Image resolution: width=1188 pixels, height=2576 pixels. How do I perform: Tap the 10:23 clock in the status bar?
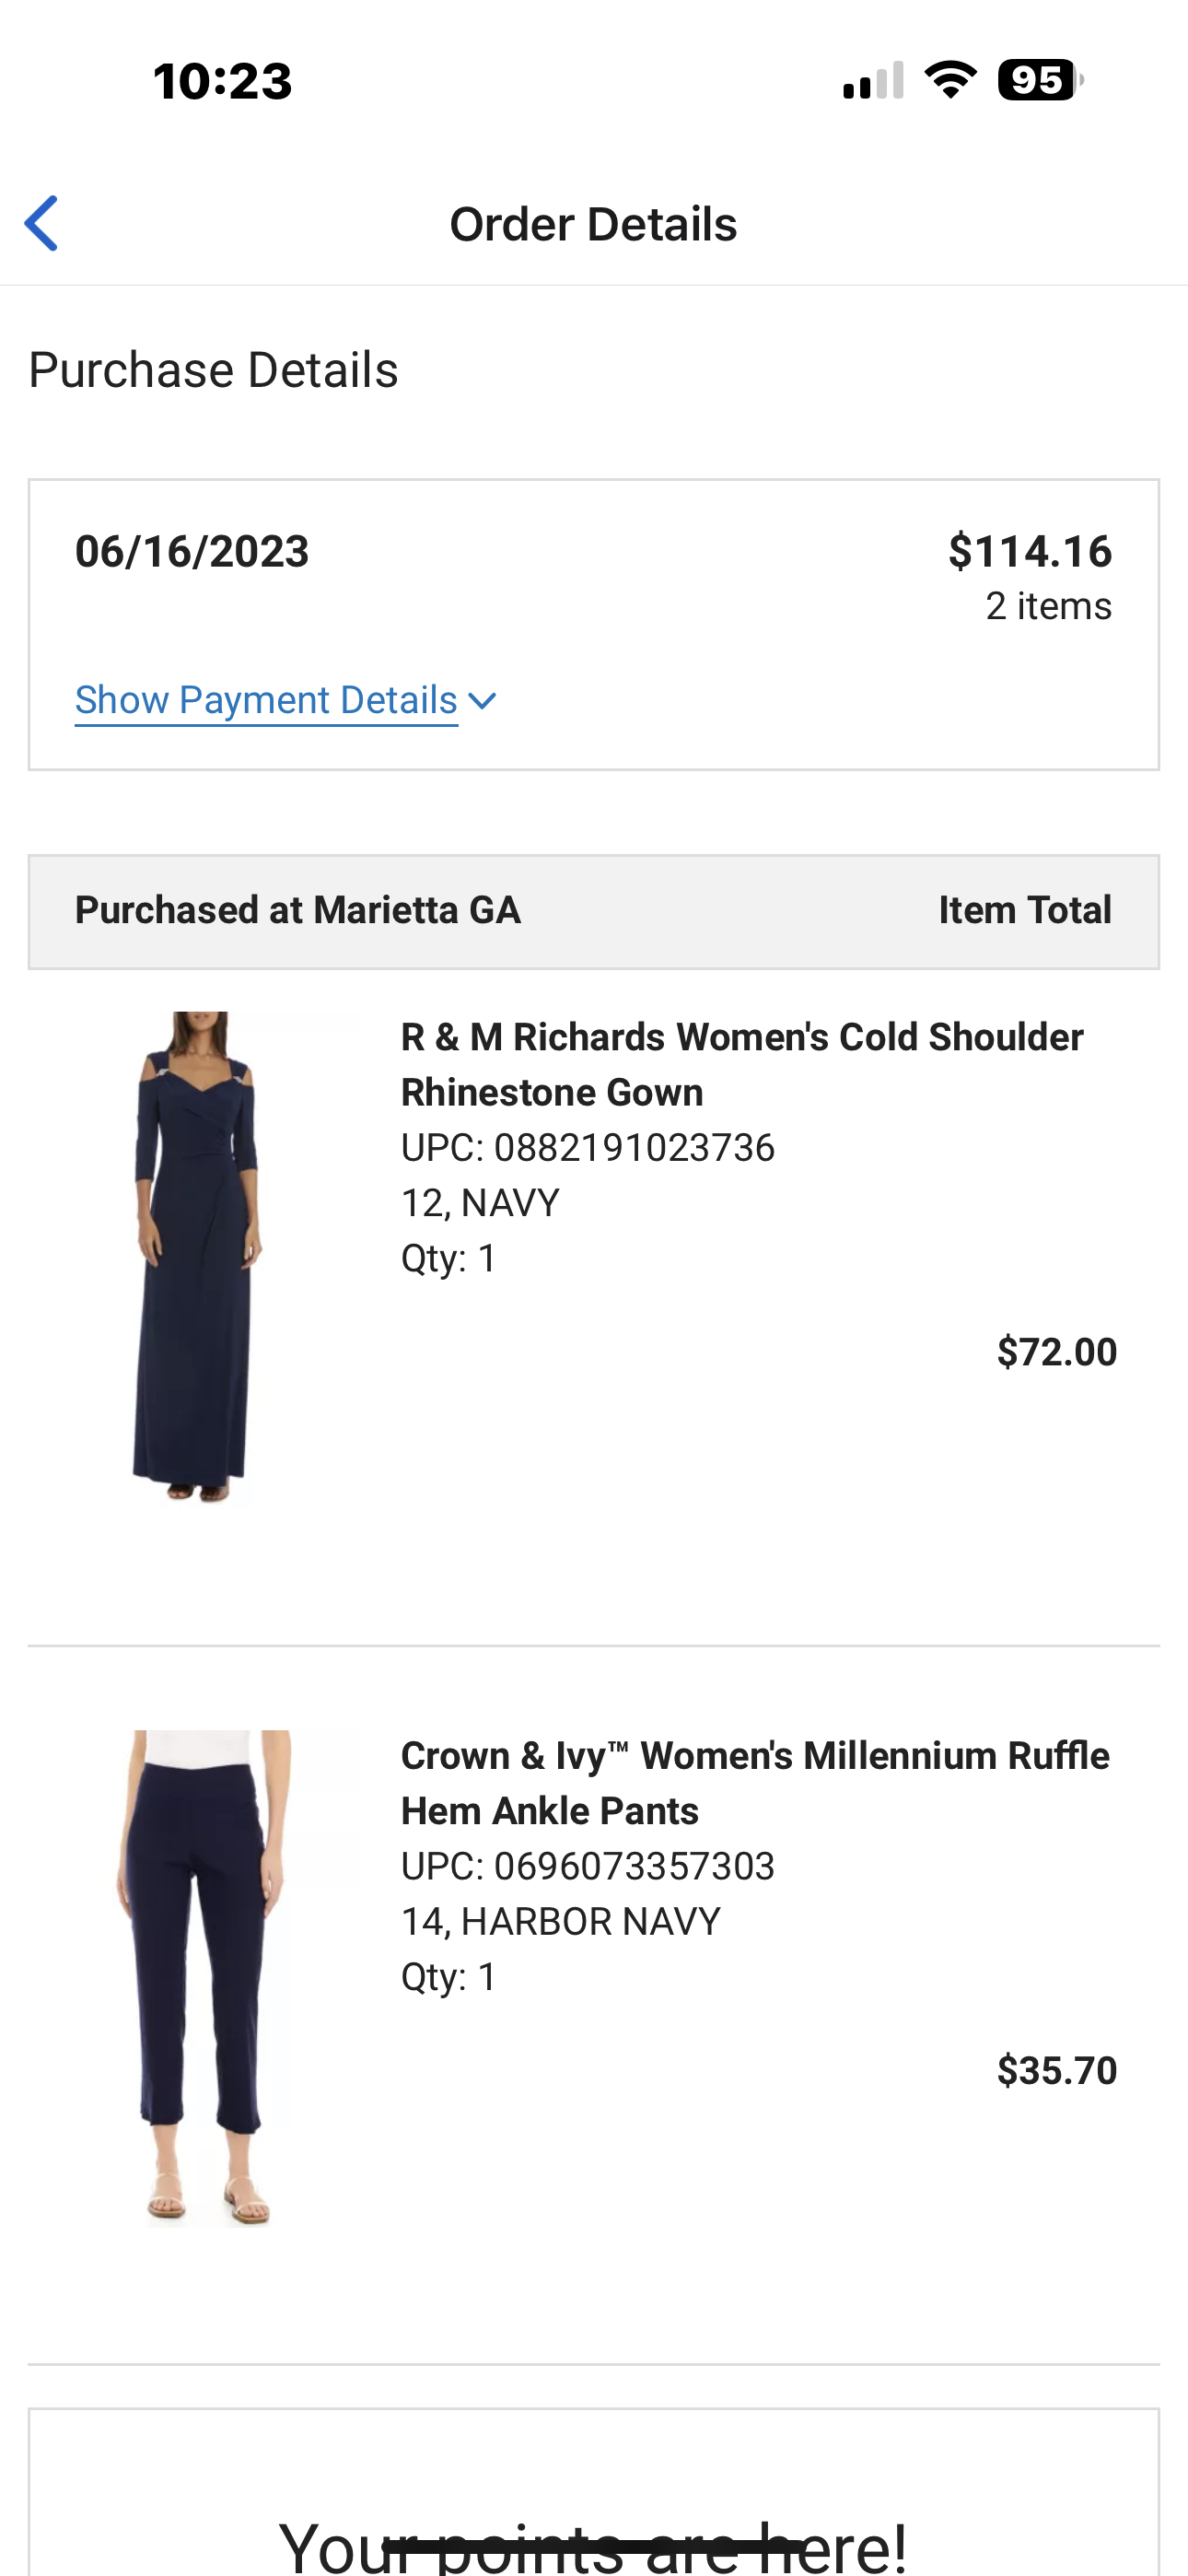click(x=222, y=81)
